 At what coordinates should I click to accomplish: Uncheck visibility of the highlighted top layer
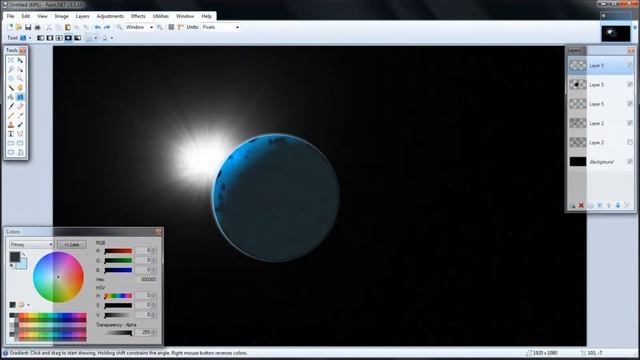[630, 65]
